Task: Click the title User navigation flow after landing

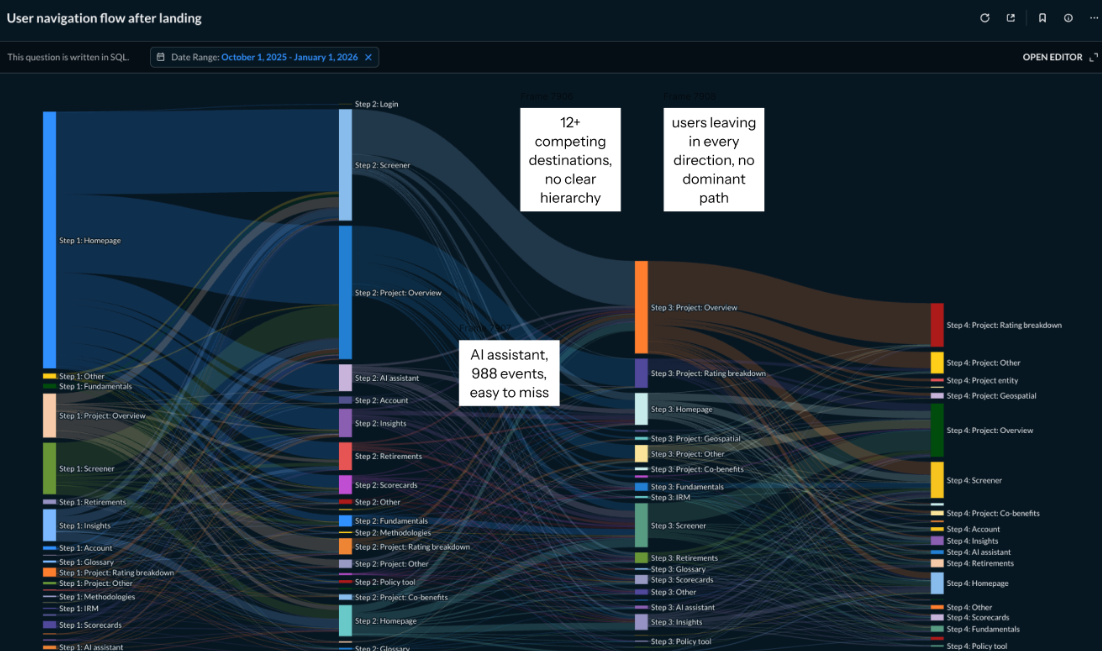Action: pyautogui.click(x=104, y=18)
